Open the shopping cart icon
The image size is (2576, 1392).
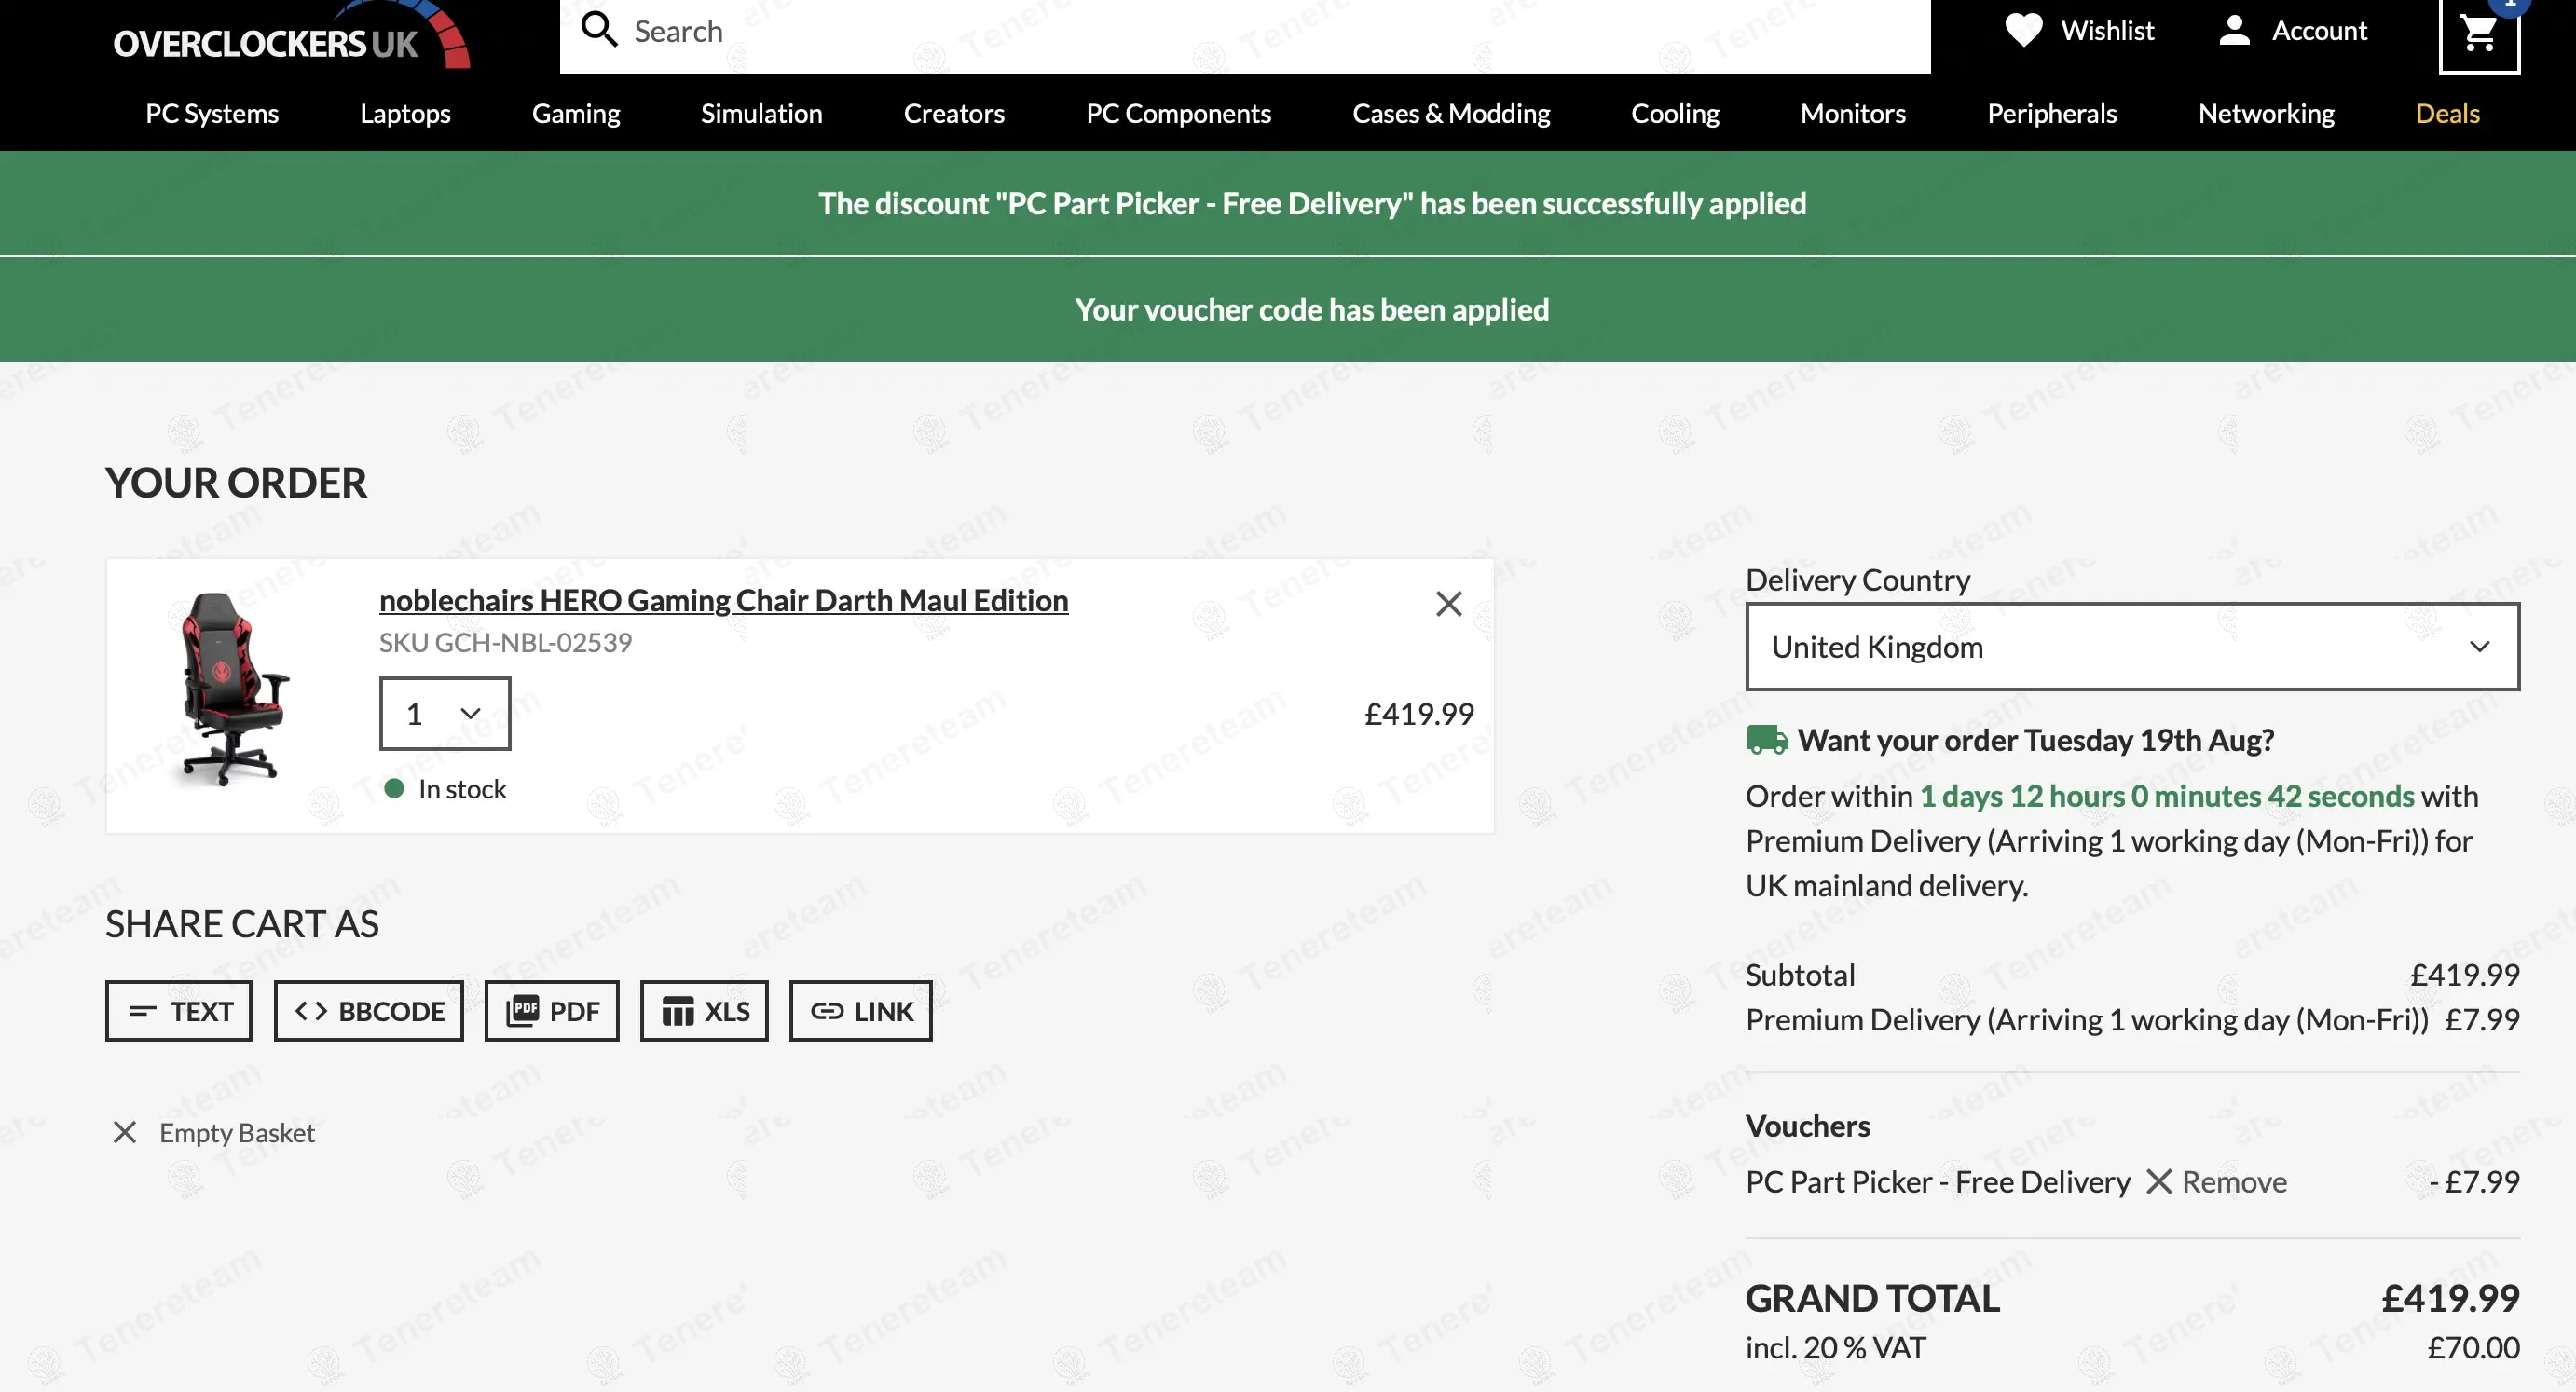2478,34
